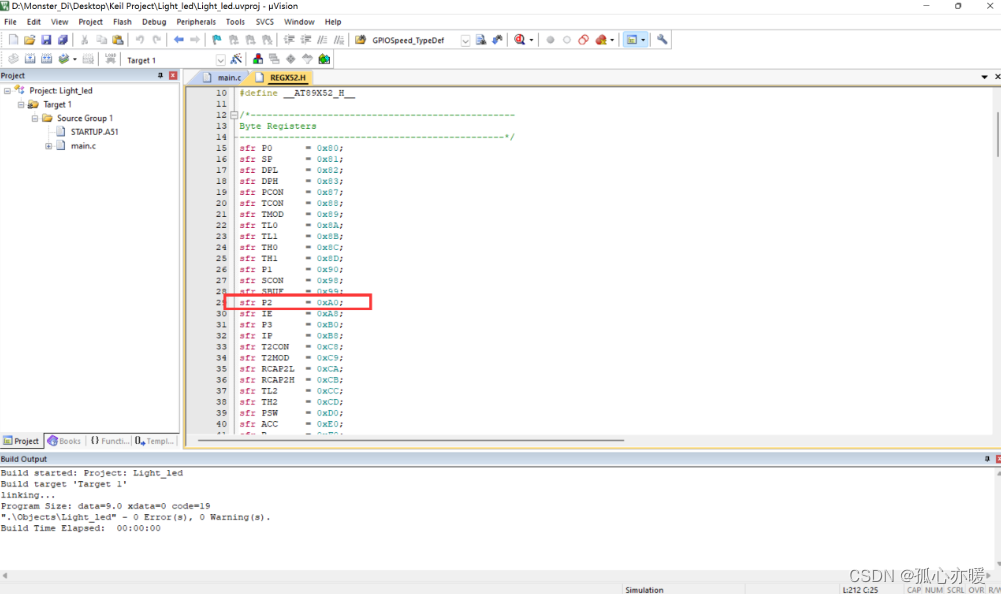Click the Indent selection icon

tap(289, 40)
